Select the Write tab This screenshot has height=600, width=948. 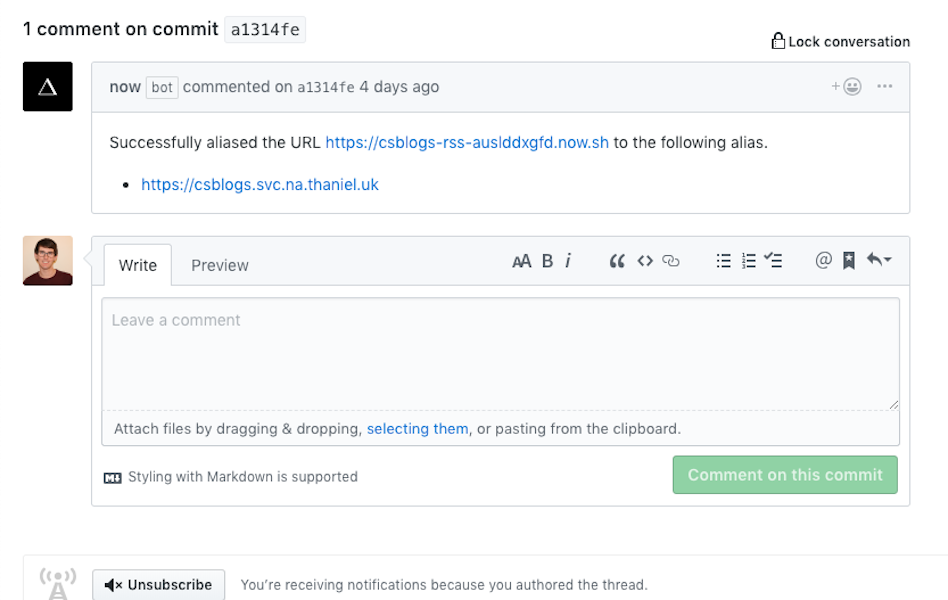tap(138, 265)
